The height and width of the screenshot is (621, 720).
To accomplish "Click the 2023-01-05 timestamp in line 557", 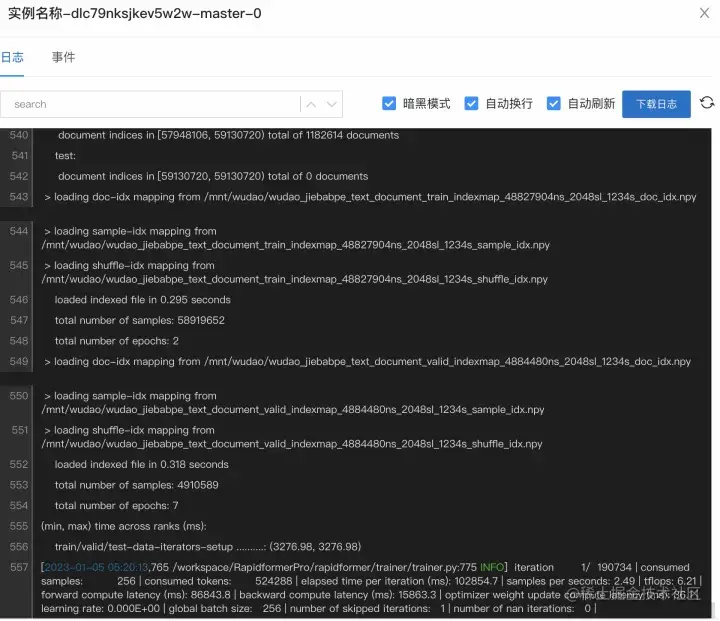I will click(x=96, y=568).
